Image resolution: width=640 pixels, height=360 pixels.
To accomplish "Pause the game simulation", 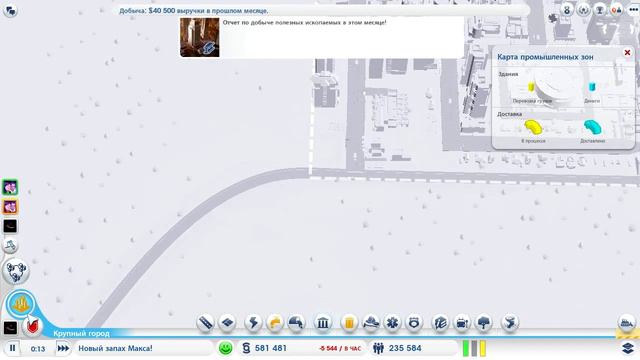I will click(12, 348).
